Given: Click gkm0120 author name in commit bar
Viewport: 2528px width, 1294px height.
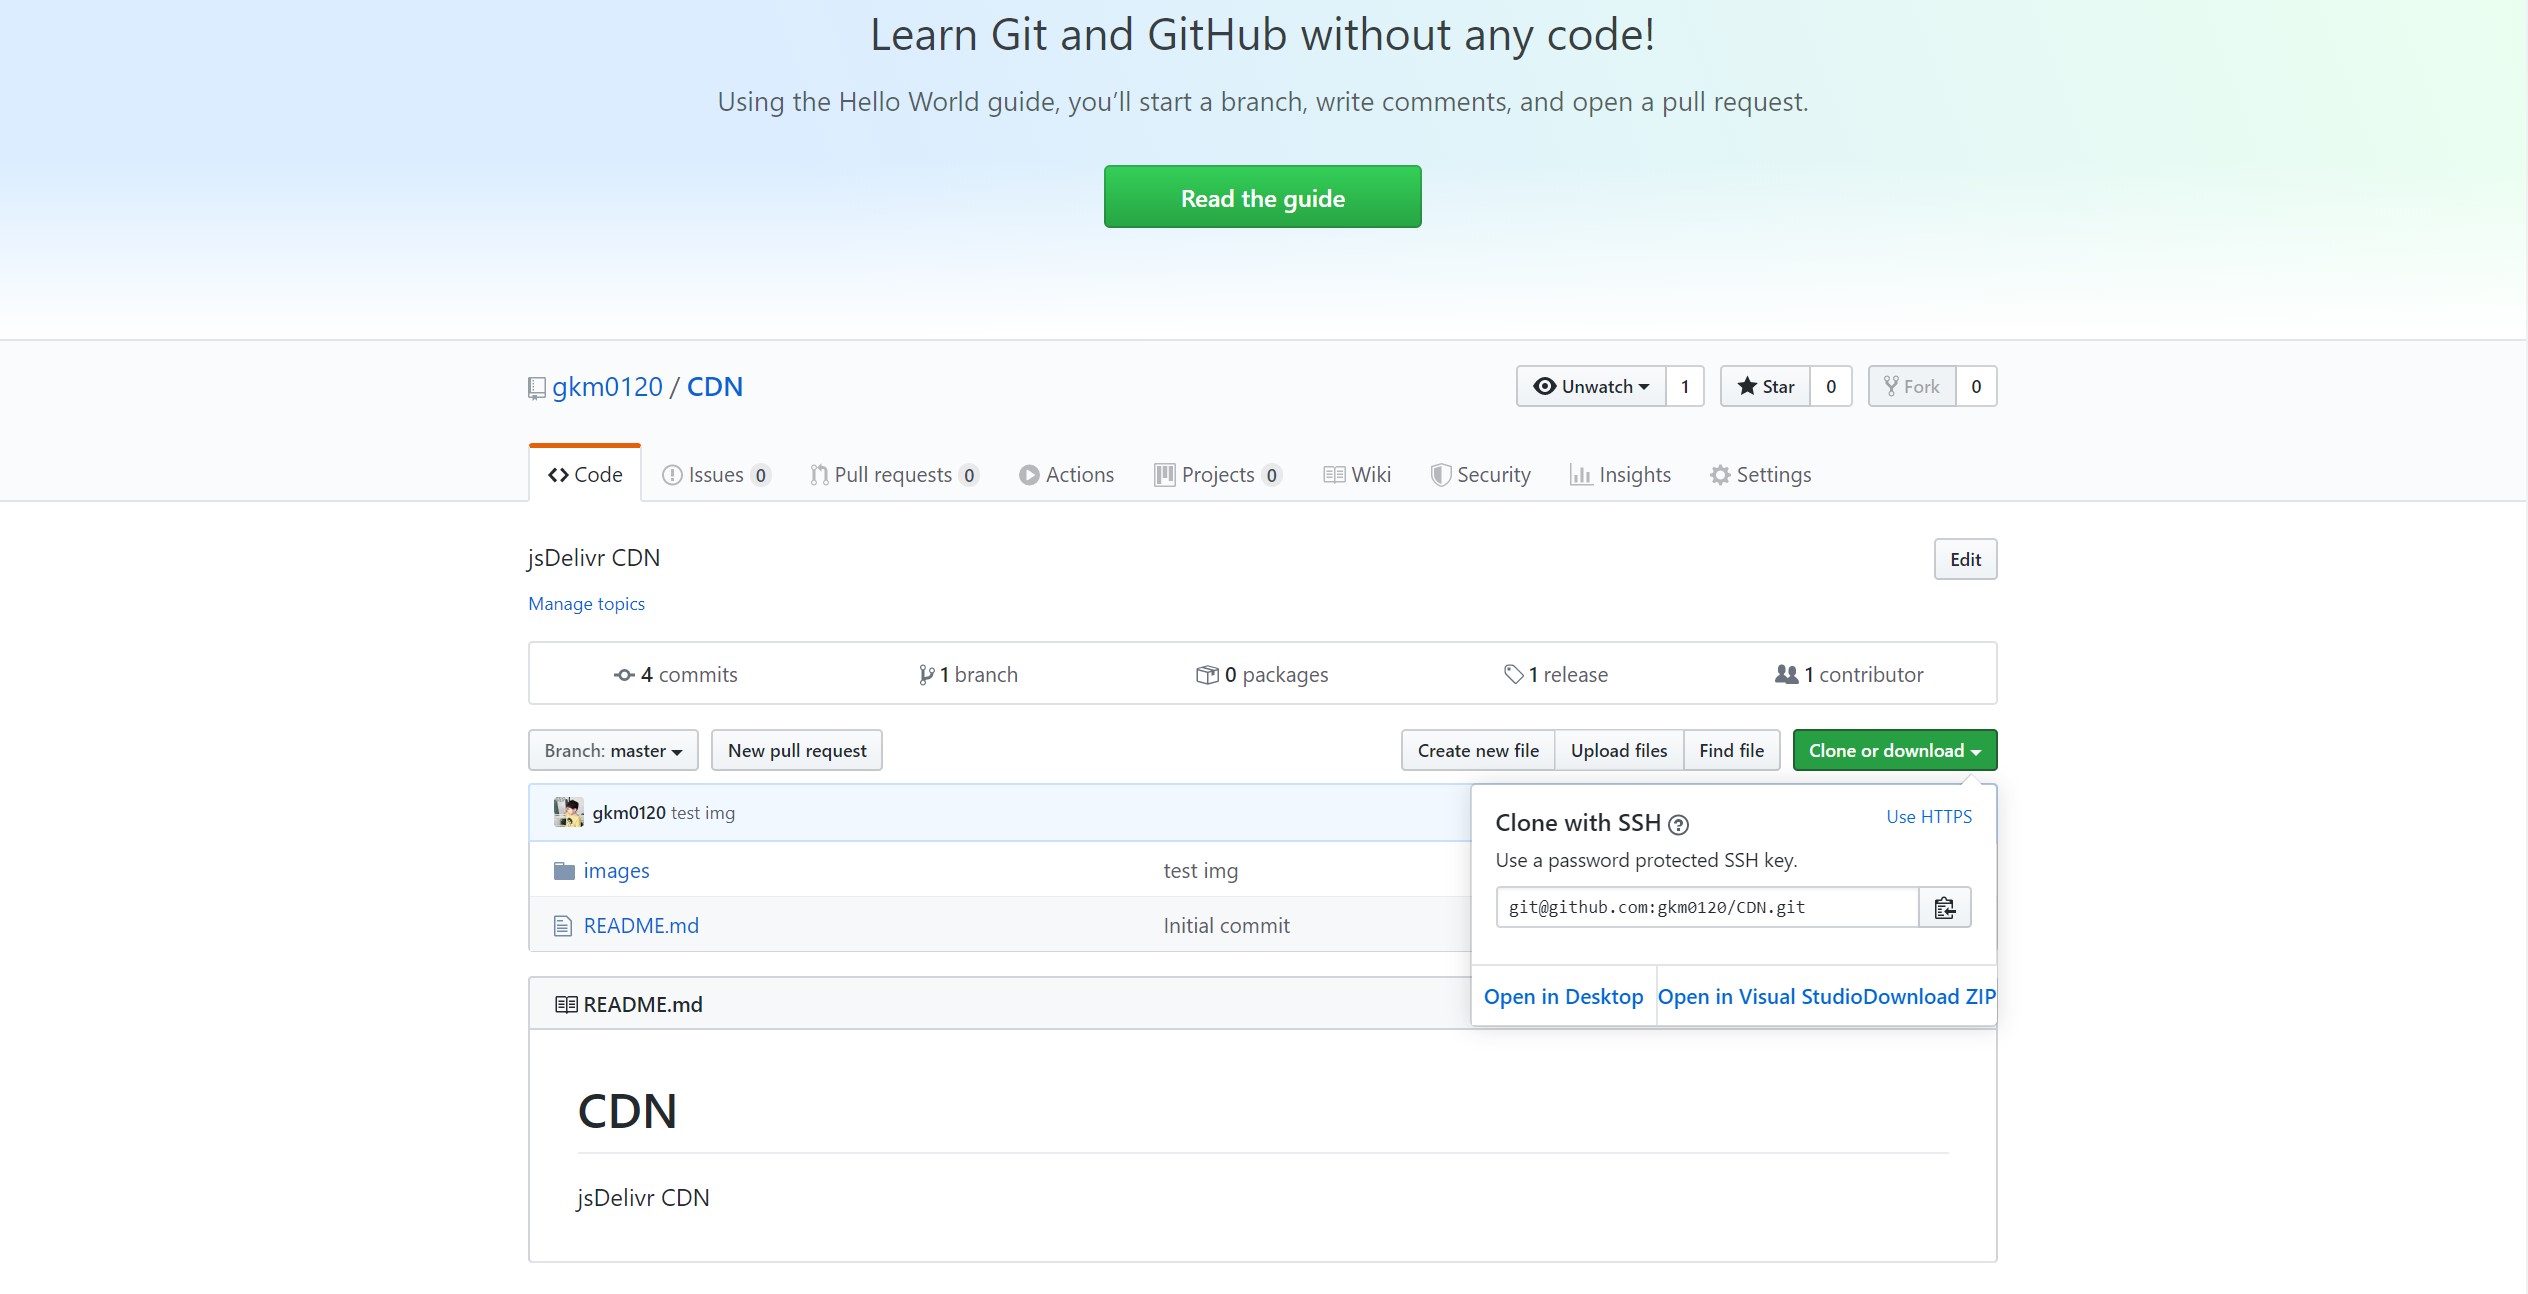Looking at the screenshot, I should [629, 812].
